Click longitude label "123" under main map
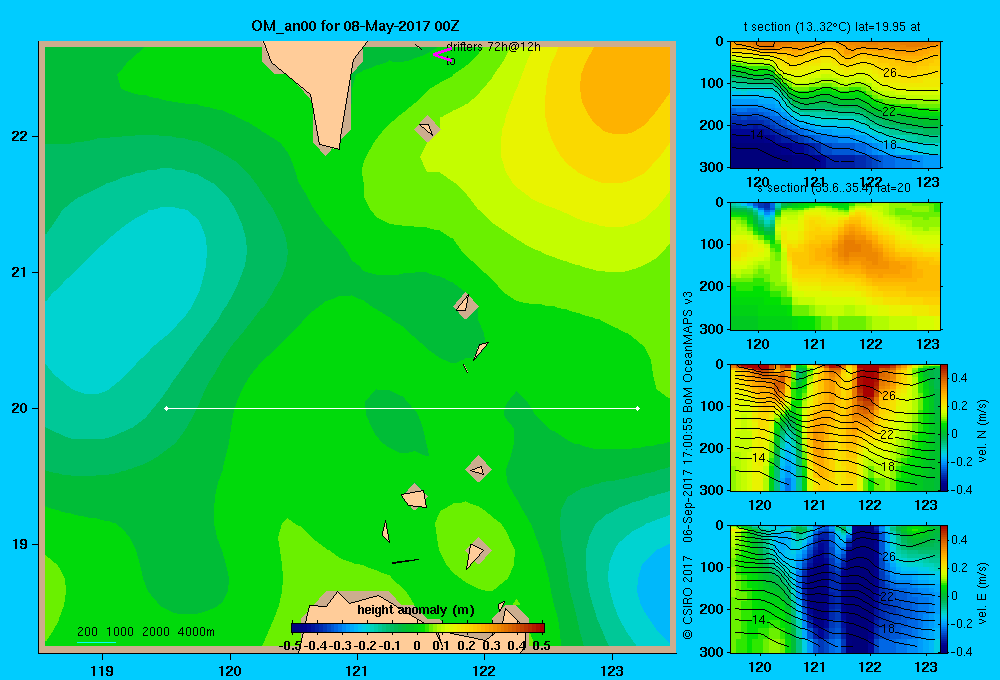The height and width of the screenshot is (680, 1000). pyautogui.click(x=612, y=671)
